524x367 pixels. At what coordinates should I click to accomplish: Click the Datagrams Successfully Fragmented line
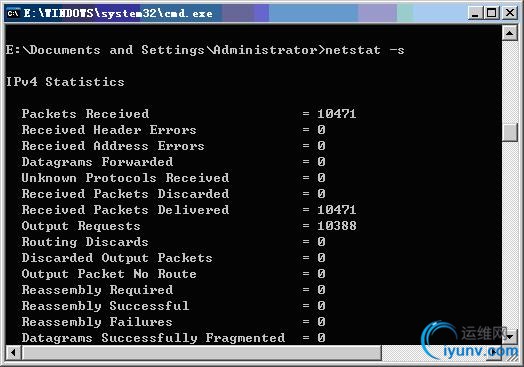click(x=174, y=338)
